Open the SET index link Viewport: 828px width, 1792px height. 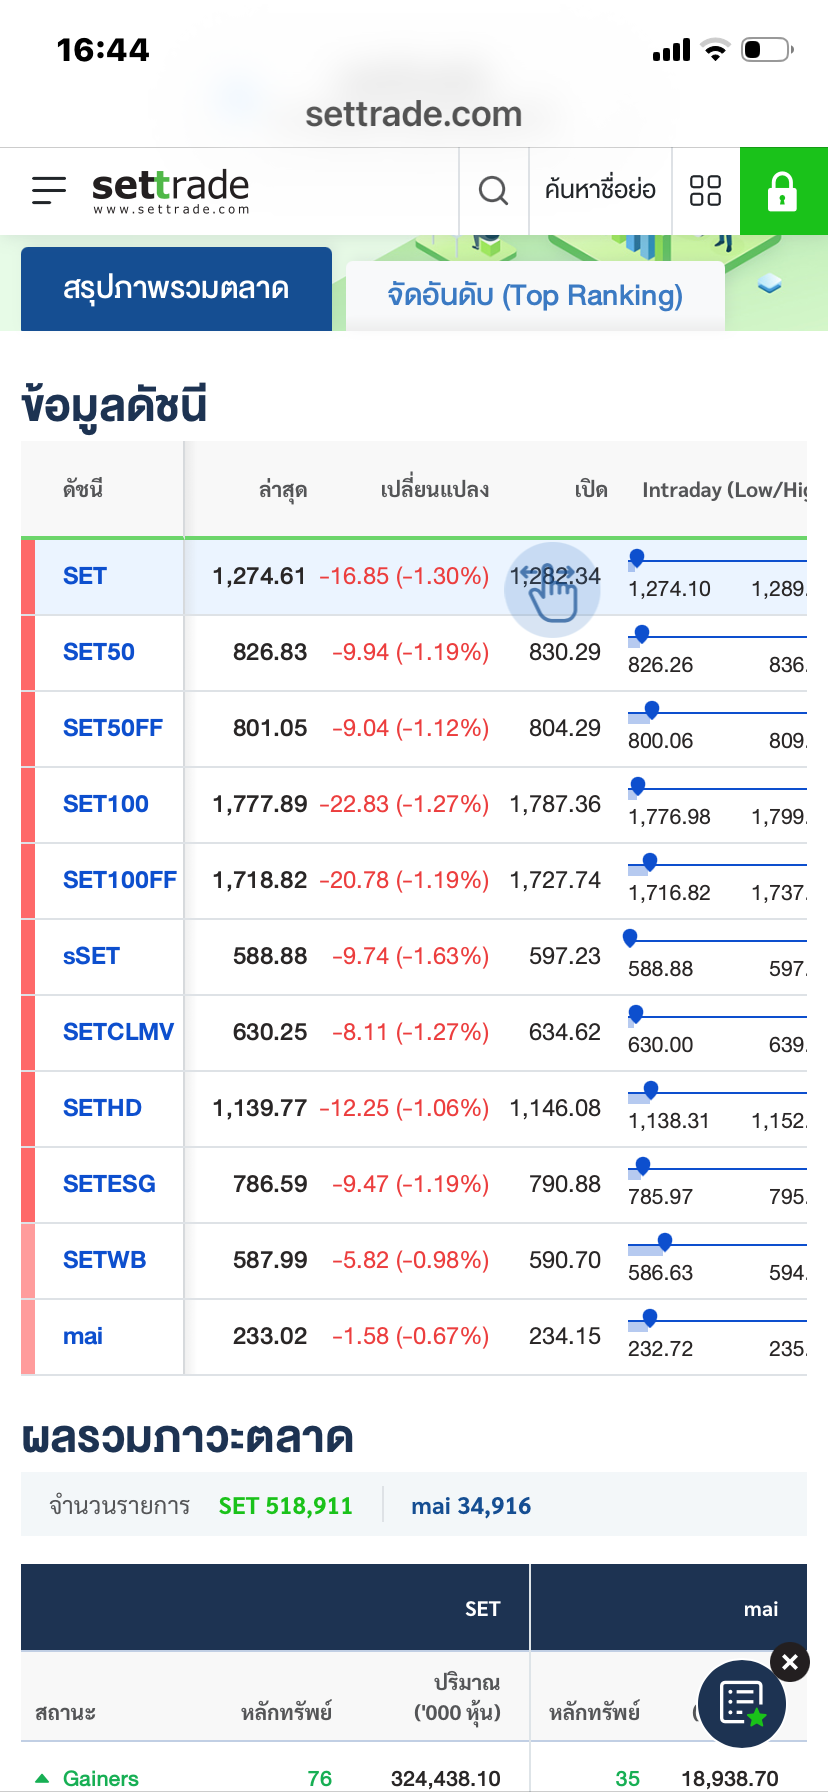(x=85, y=576)
